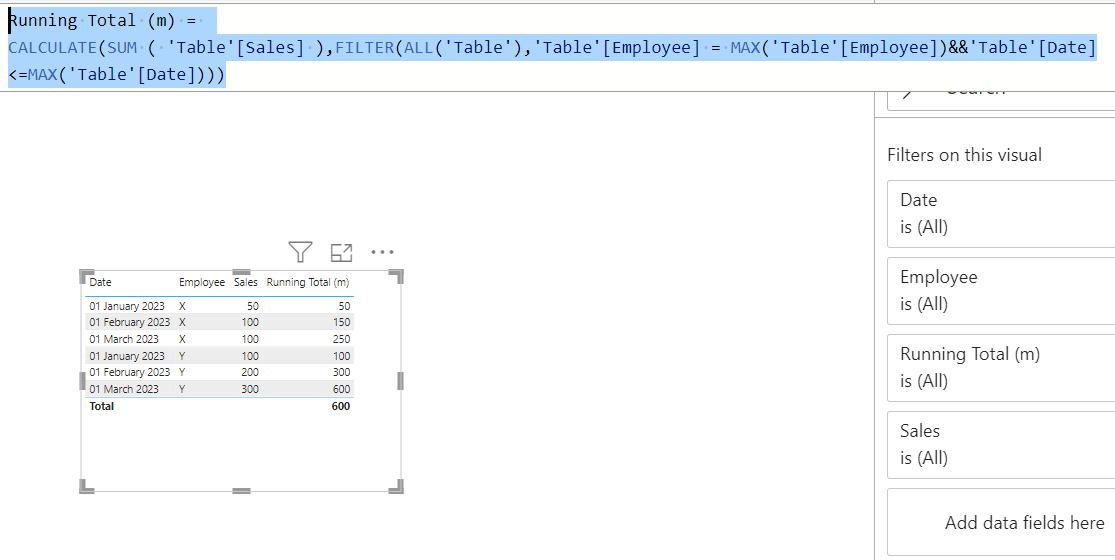Click the bottom-right corner handle of visual
The height and width of the screenshot is (560, 1115).
[397, 487]
